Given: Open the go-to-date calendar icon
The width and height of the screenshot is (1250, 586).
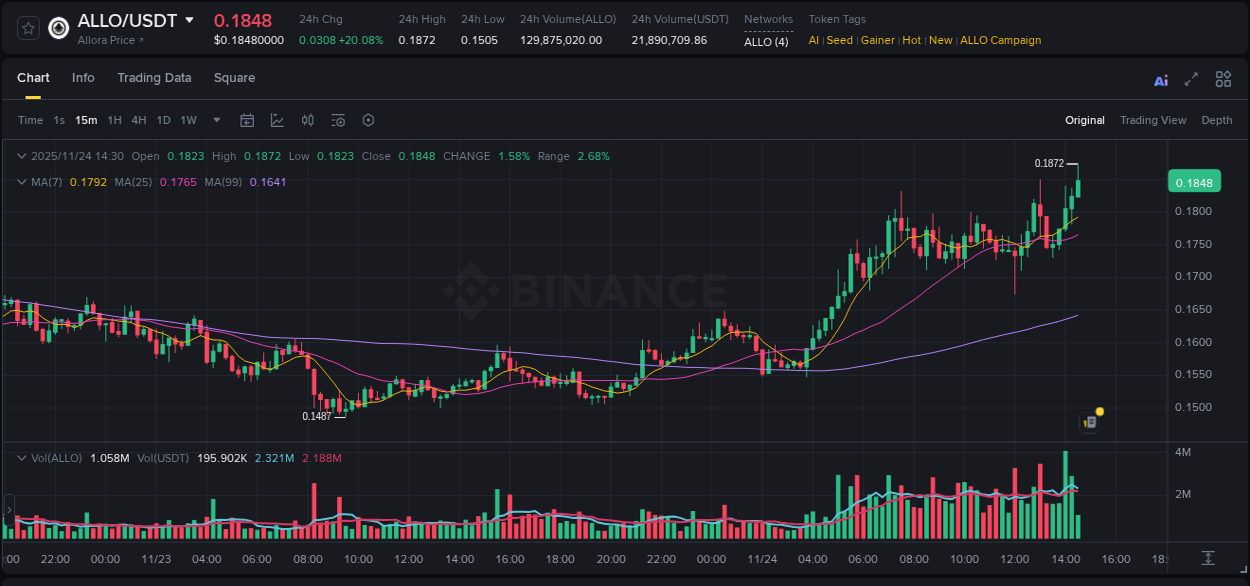Looking at the screenshot, I should [x=247, y=120].
